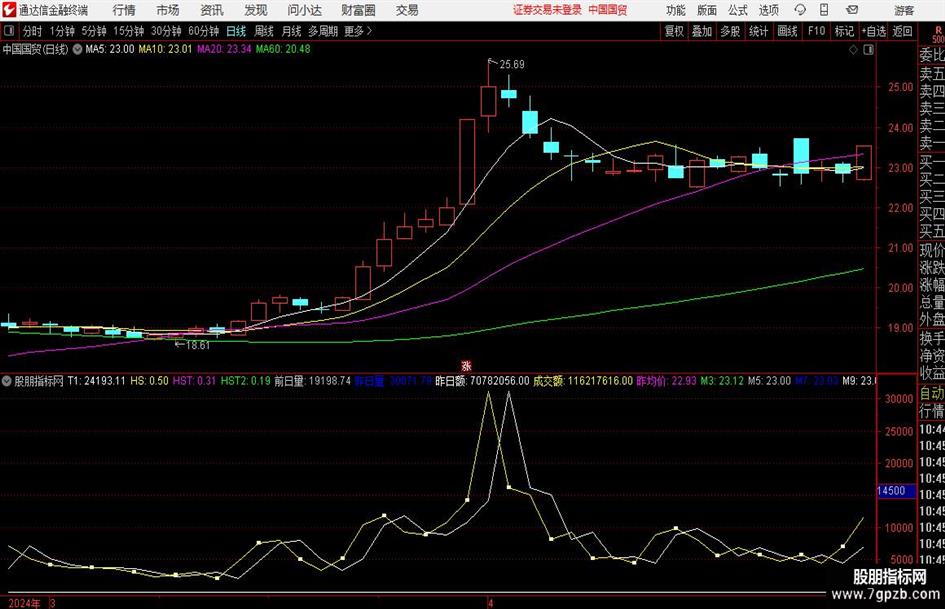
Task: Open the mobile phone icon
Action: point(824,10)
